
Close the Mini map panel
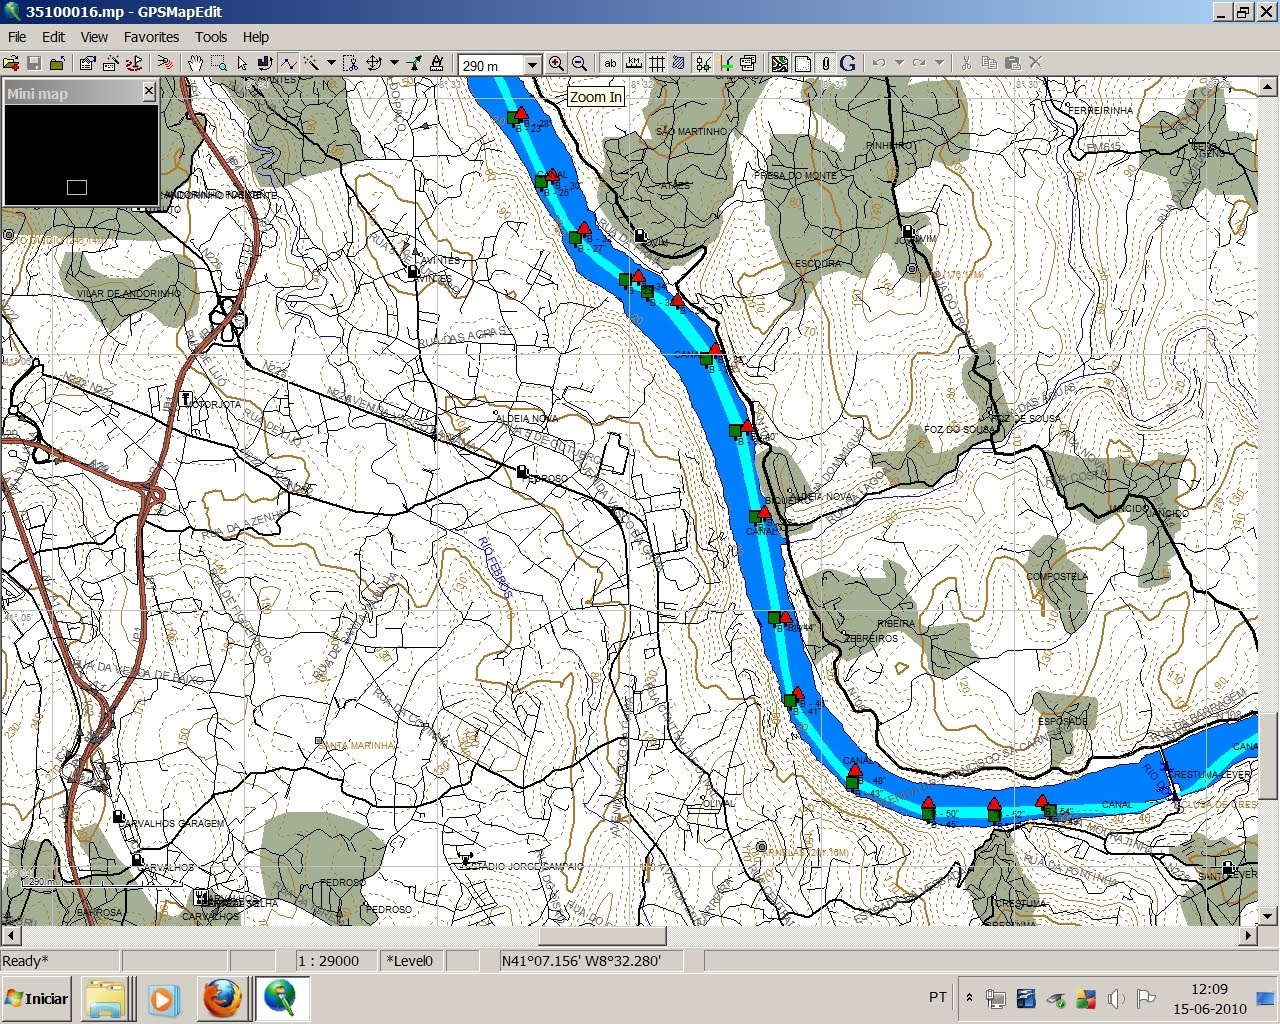(x=148, y=92)
